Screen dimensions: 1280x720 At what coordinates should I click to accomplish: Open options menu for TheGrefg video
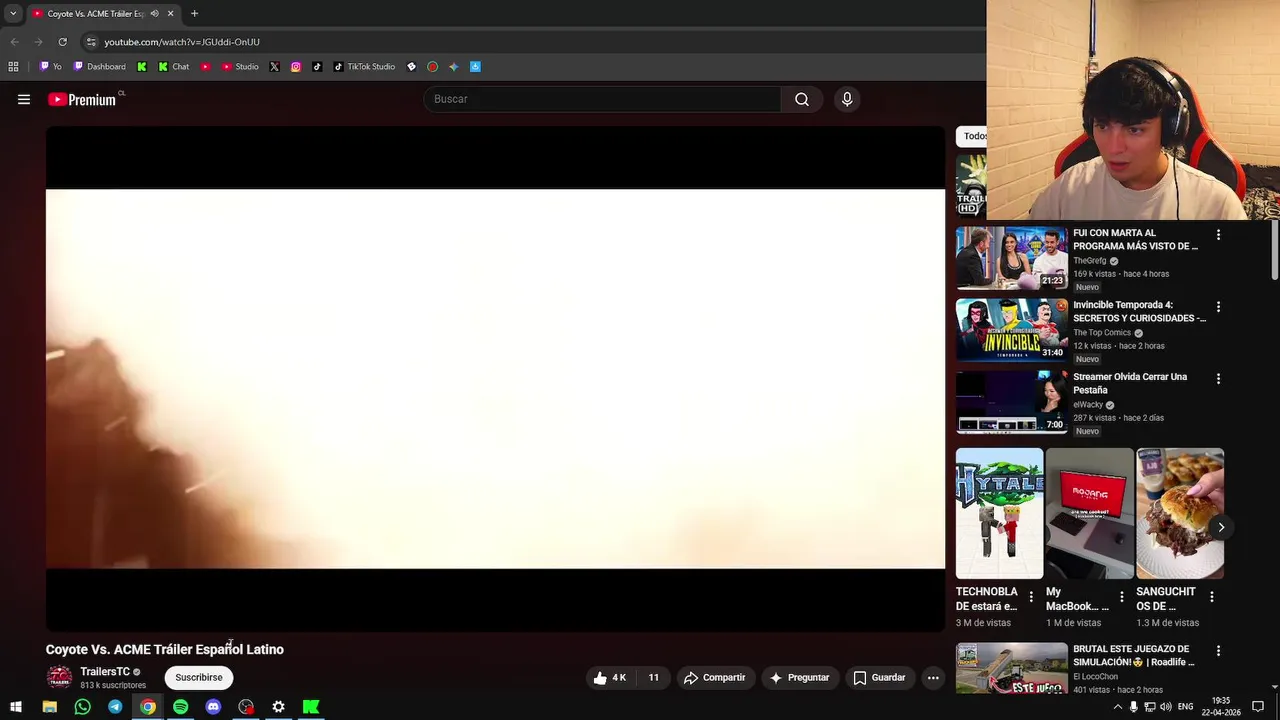pyautogui.click(x=1218, y=235)
